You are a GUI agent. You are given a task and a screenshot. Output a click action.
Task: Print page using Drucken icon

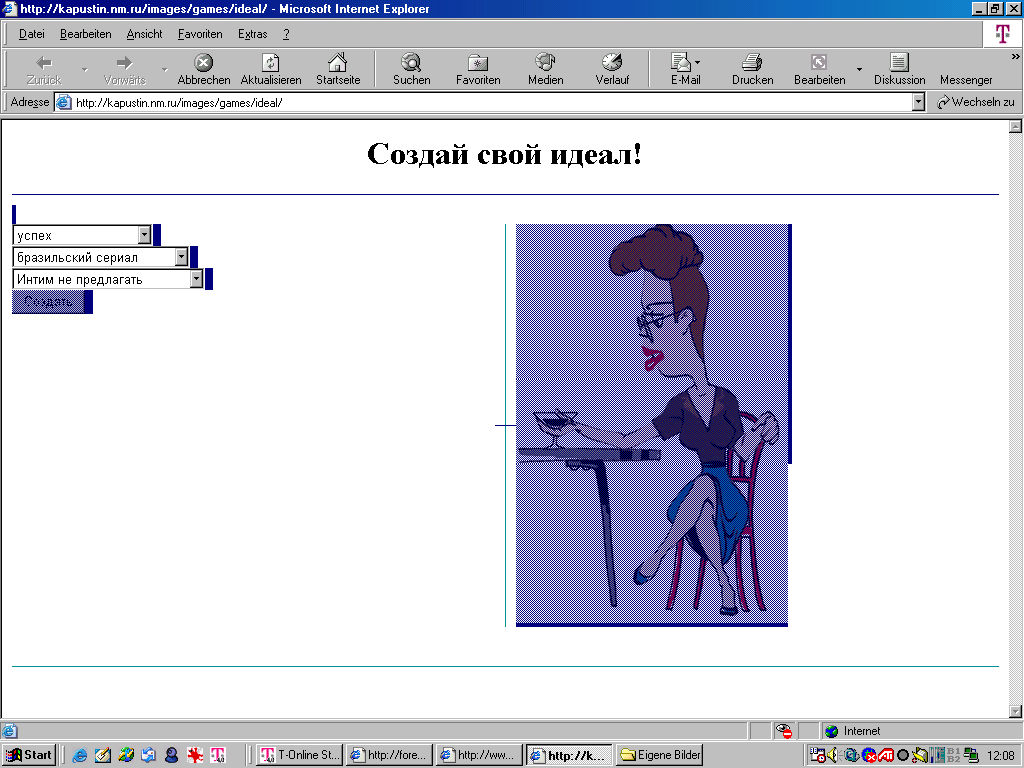pyautogui.click(x=752, y=63)
